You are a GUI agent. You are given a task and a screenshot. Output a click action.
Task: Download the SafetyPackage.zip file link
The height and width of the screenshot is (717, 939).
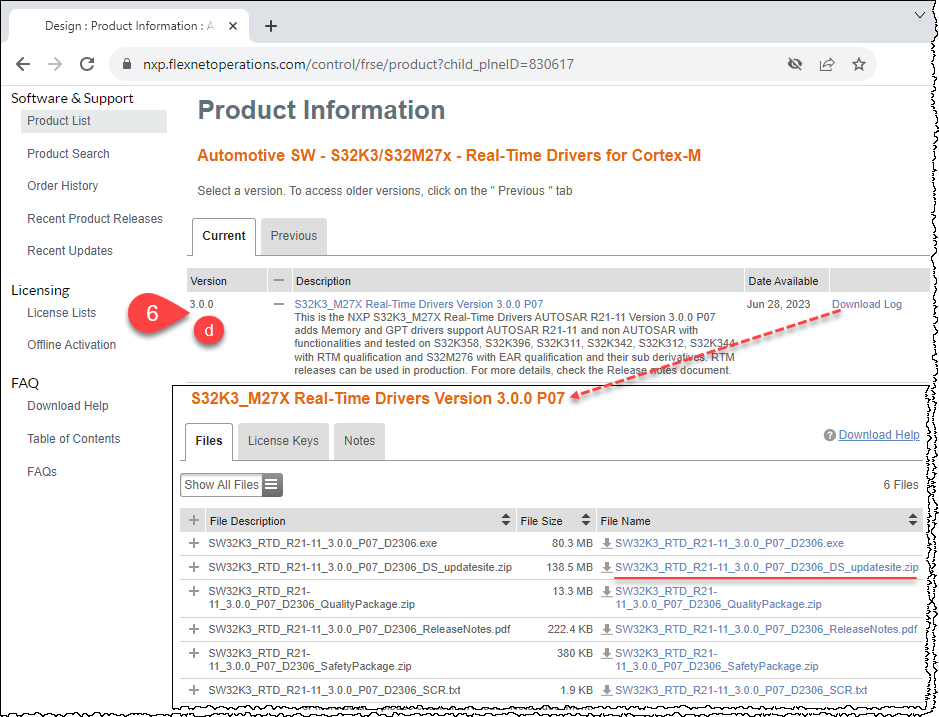point(717,659)
